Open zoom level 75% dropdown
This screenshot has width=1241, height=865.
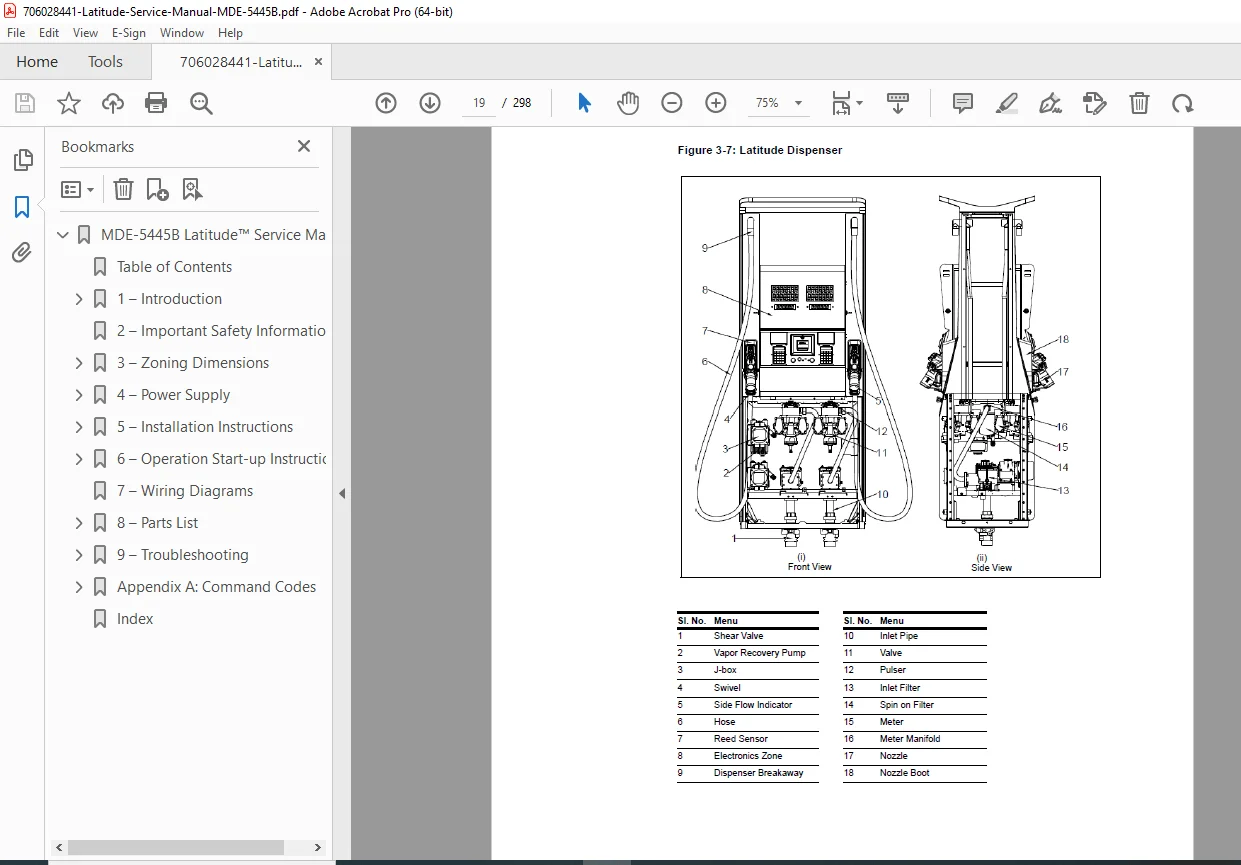pos(779,103)
